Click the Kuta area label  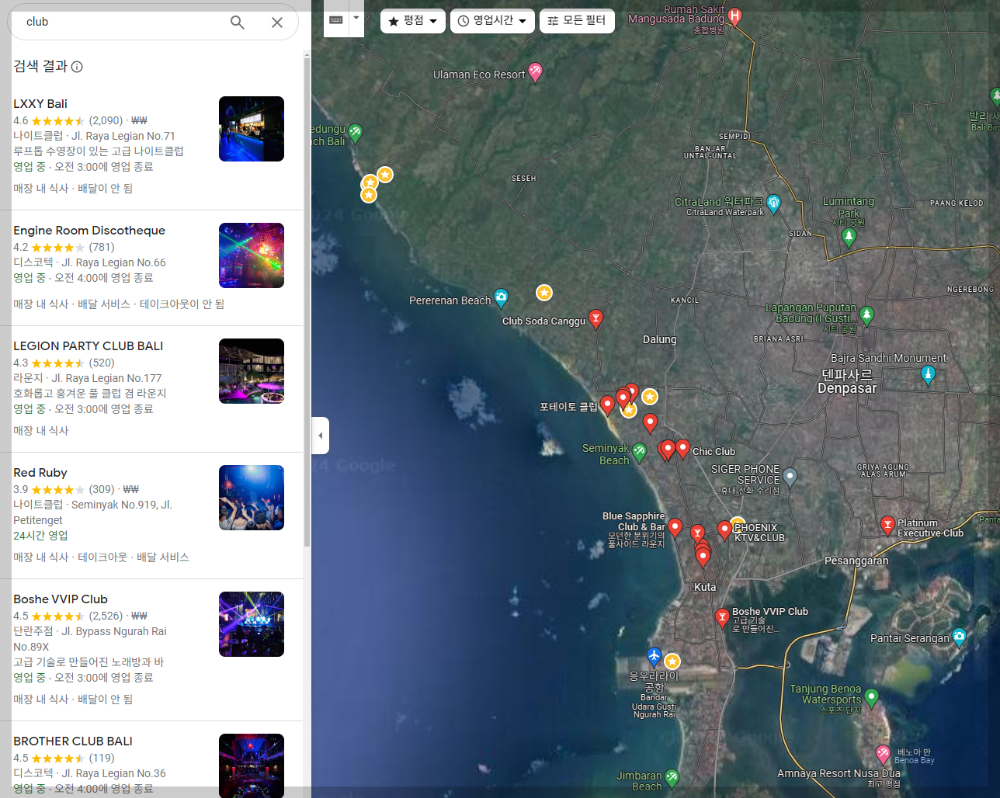point(705,587)
